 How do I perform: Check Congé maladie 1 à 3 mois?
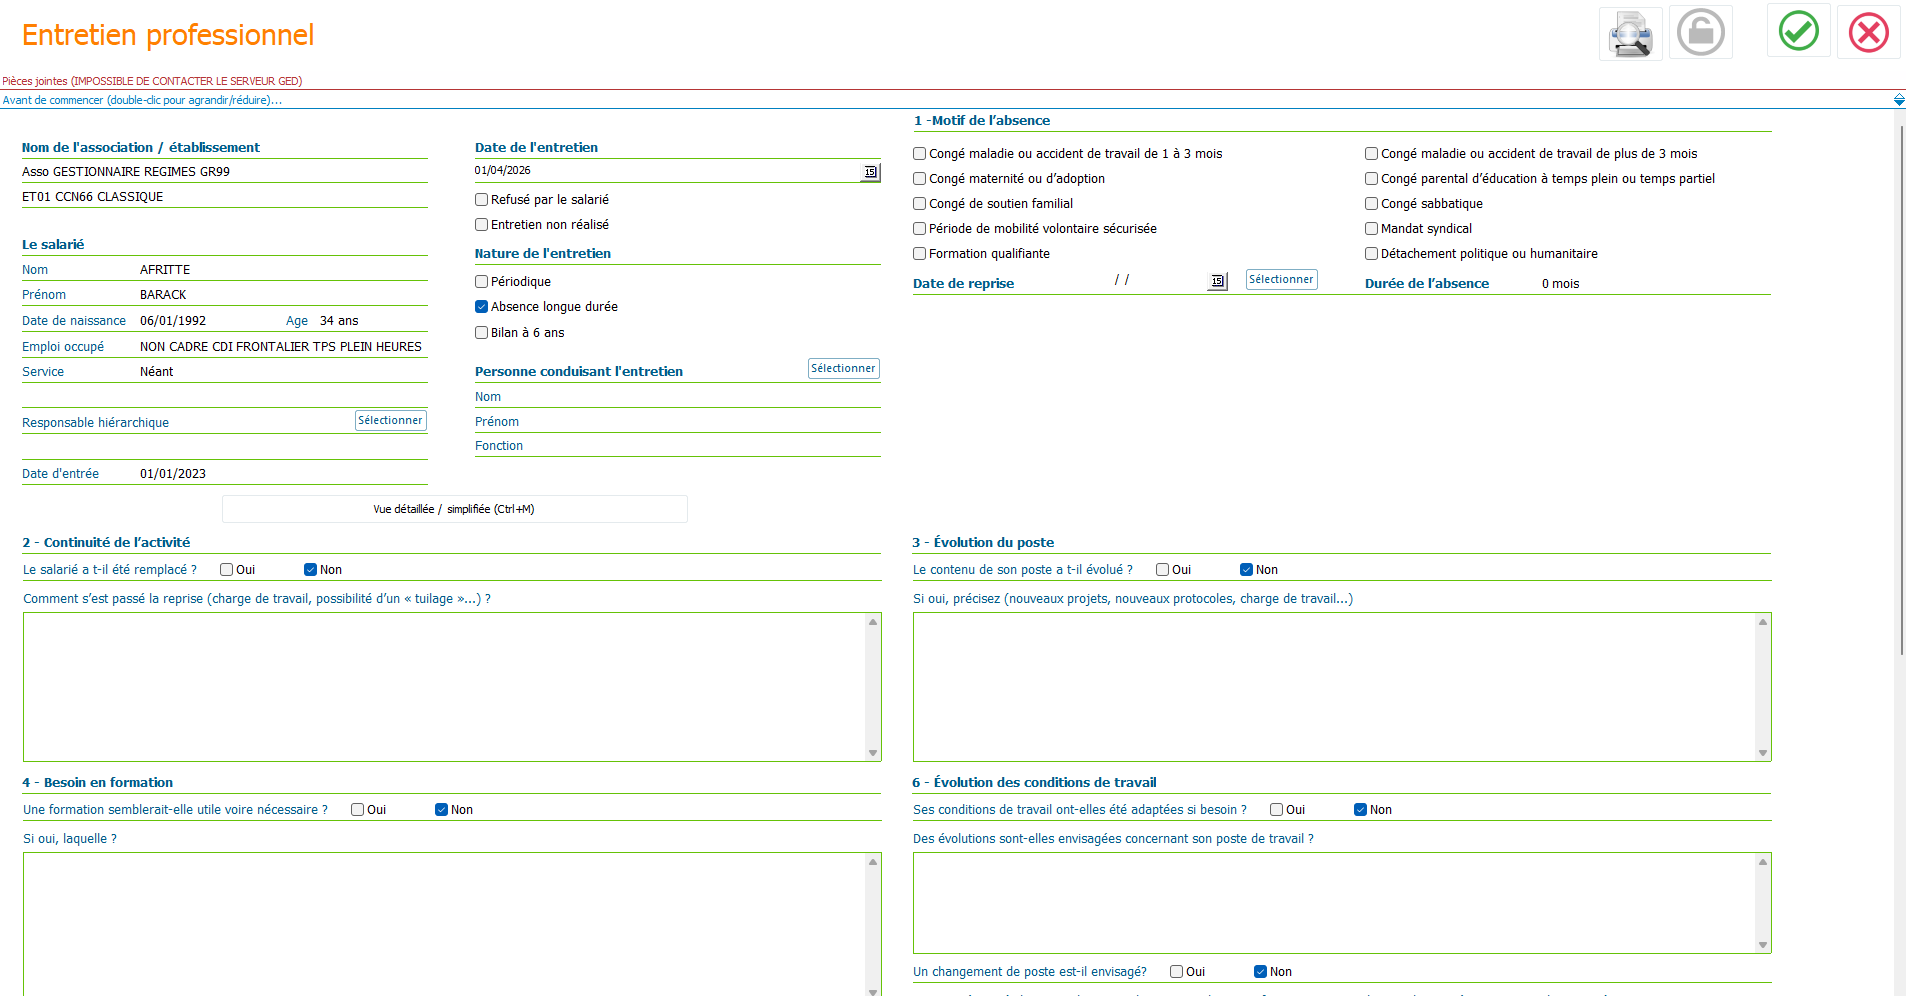pyautogui.click(x=919, y=154)
